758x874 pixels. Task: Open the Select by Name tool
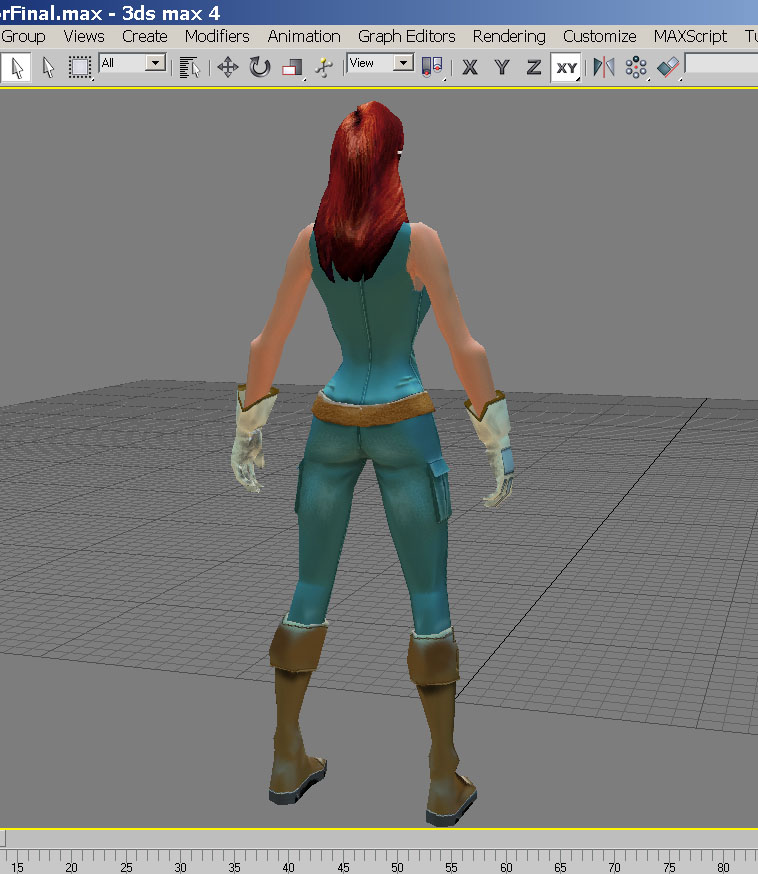190,67
